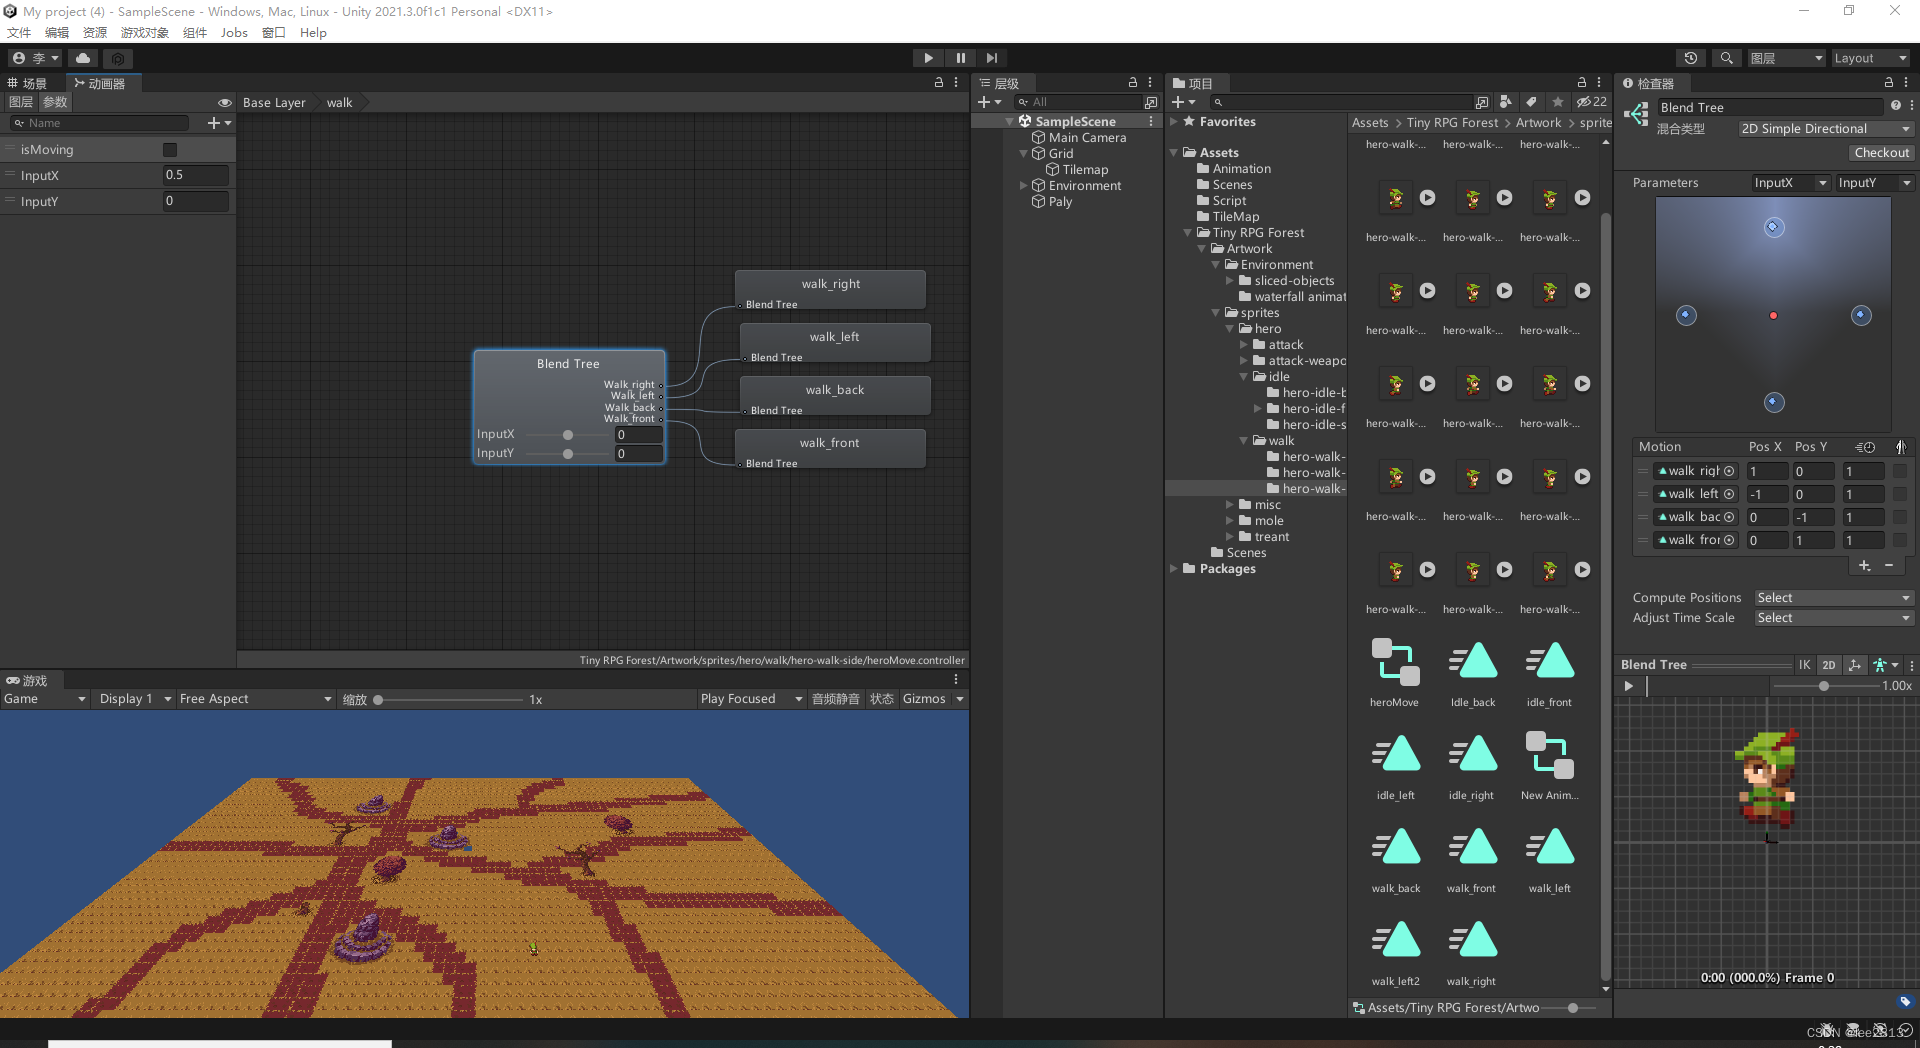Select the idle_front animation clip
Image resolution: width=1920 pixels, height=1048 pixels.
click(1549, 672)
